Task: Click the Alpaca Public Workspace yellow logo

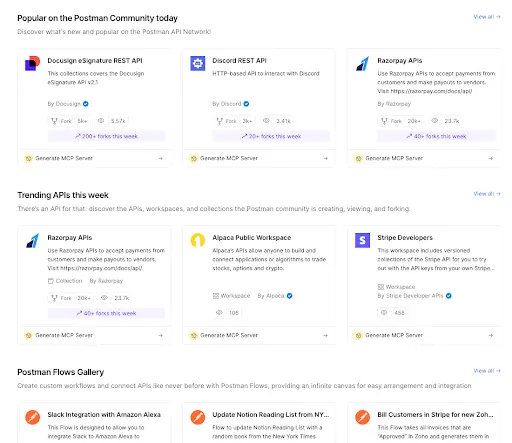Action: tap(198, 240)
